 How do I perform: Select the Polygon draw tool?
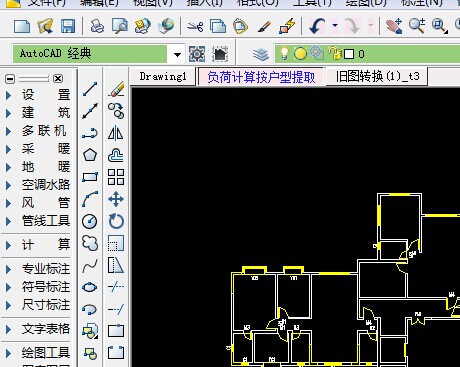coord(90,155)
